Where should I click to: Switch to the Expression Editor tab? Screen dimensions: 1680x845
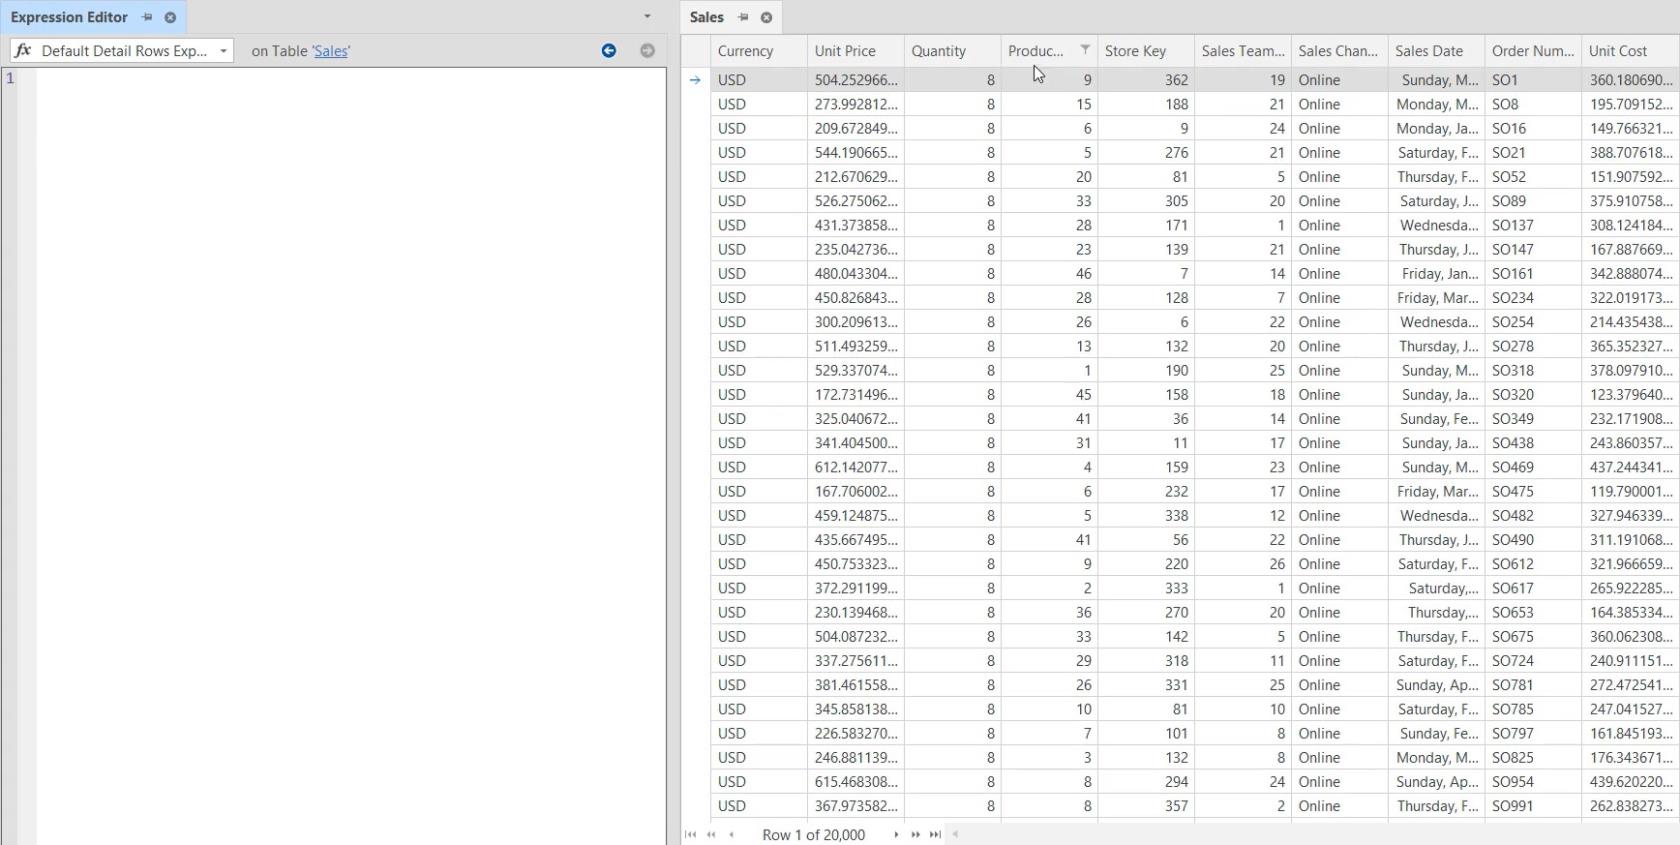click(69, 17)
